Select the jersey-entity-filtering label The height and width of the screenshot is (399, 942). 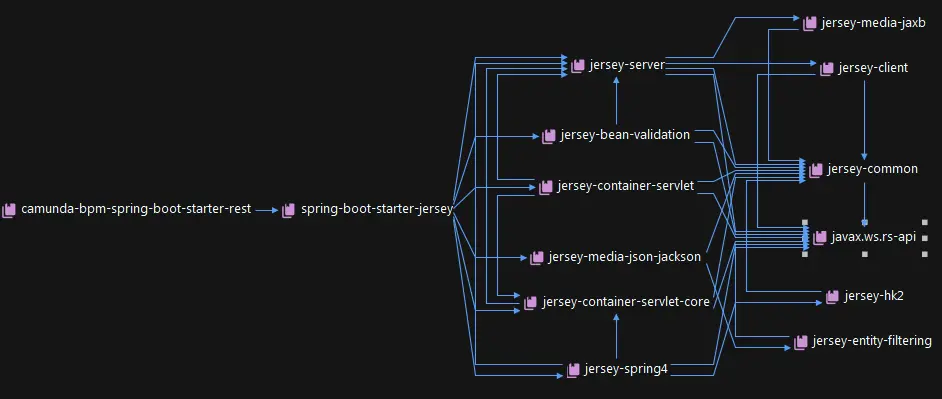click(872, 341)
